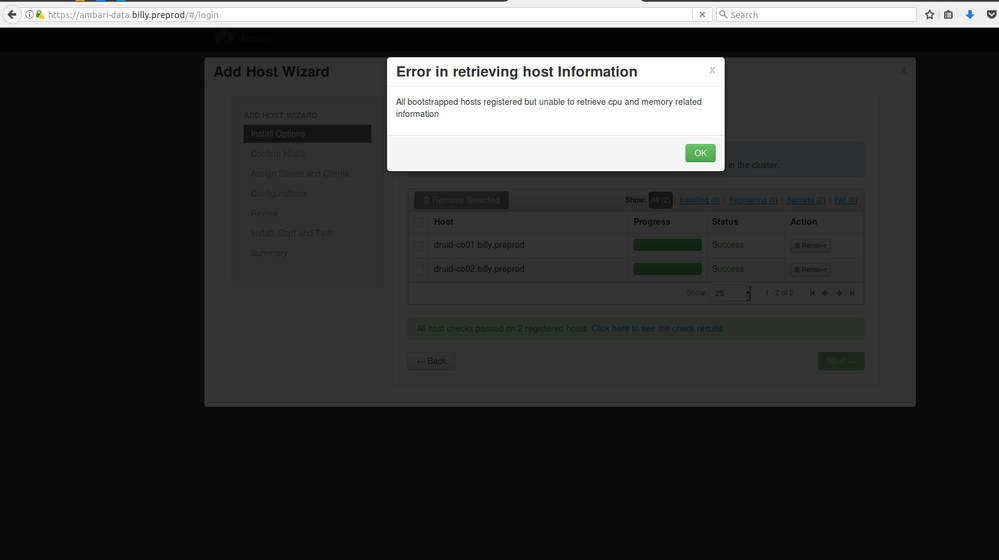Screen dimensions: 999x560
Task: Click the Back button in wizard
Action: click(x=431, y=361)
